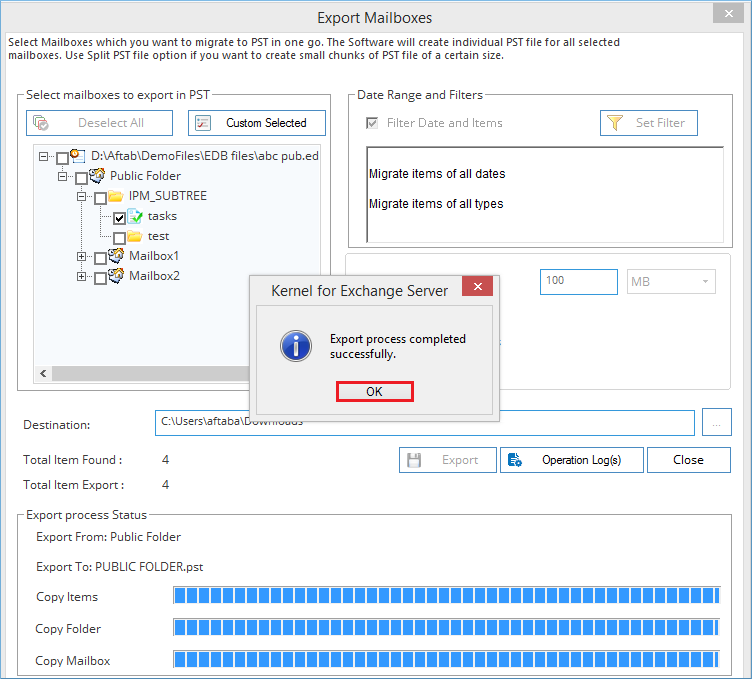Viewport: 752px width, 679px height.
Task: Close the Export Mailboxes window
Action: pyautogui.click(x=728, y=13)
